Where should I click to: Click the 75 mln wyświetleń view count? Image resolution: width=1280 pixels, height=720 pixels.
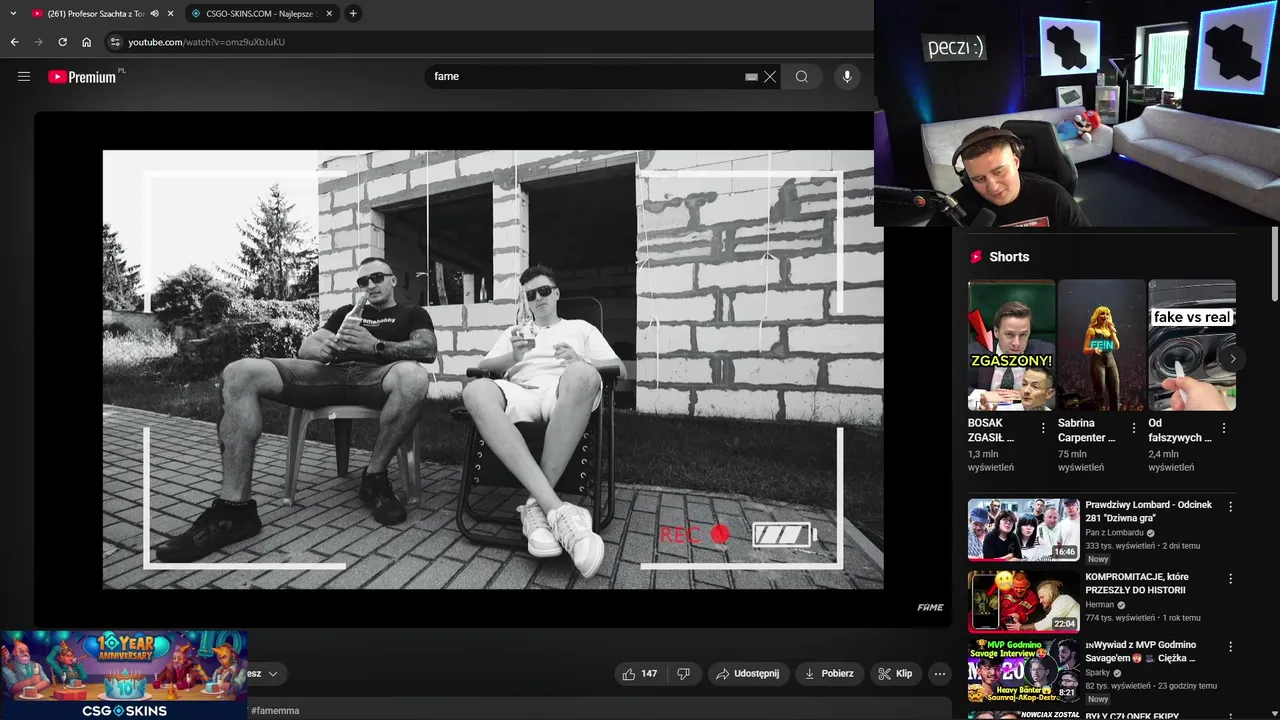coord(1081,460)
